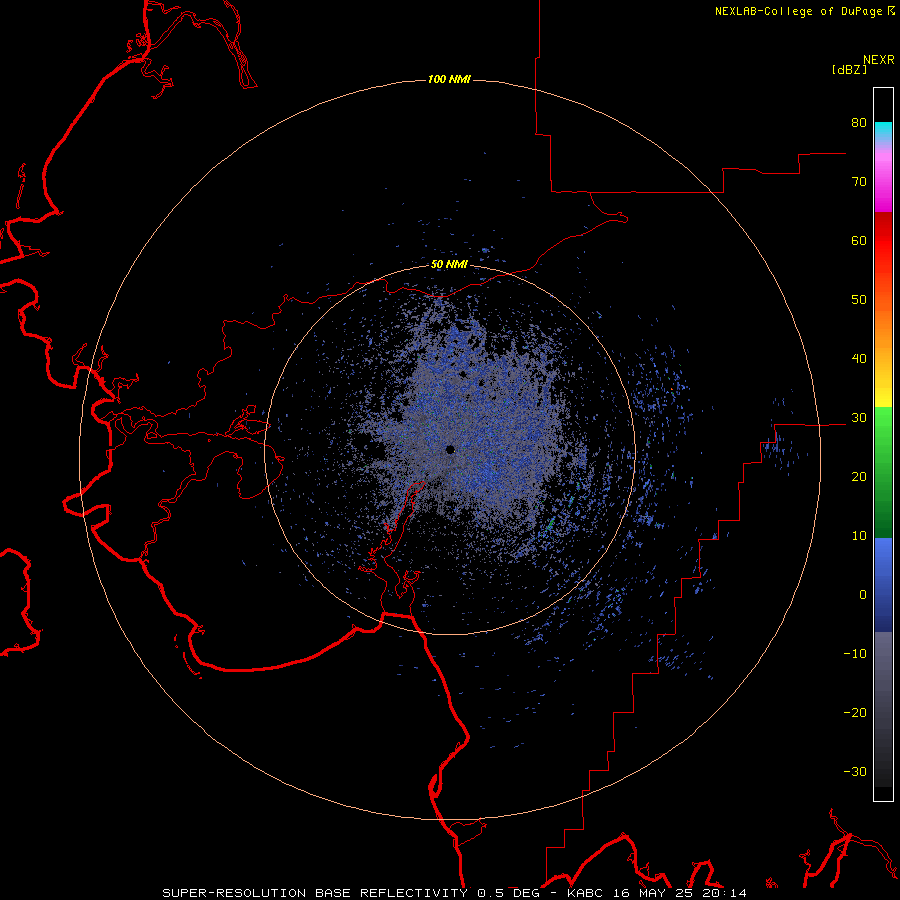Click the 60 dBZ scale value
900x900 pixels.
859,240
